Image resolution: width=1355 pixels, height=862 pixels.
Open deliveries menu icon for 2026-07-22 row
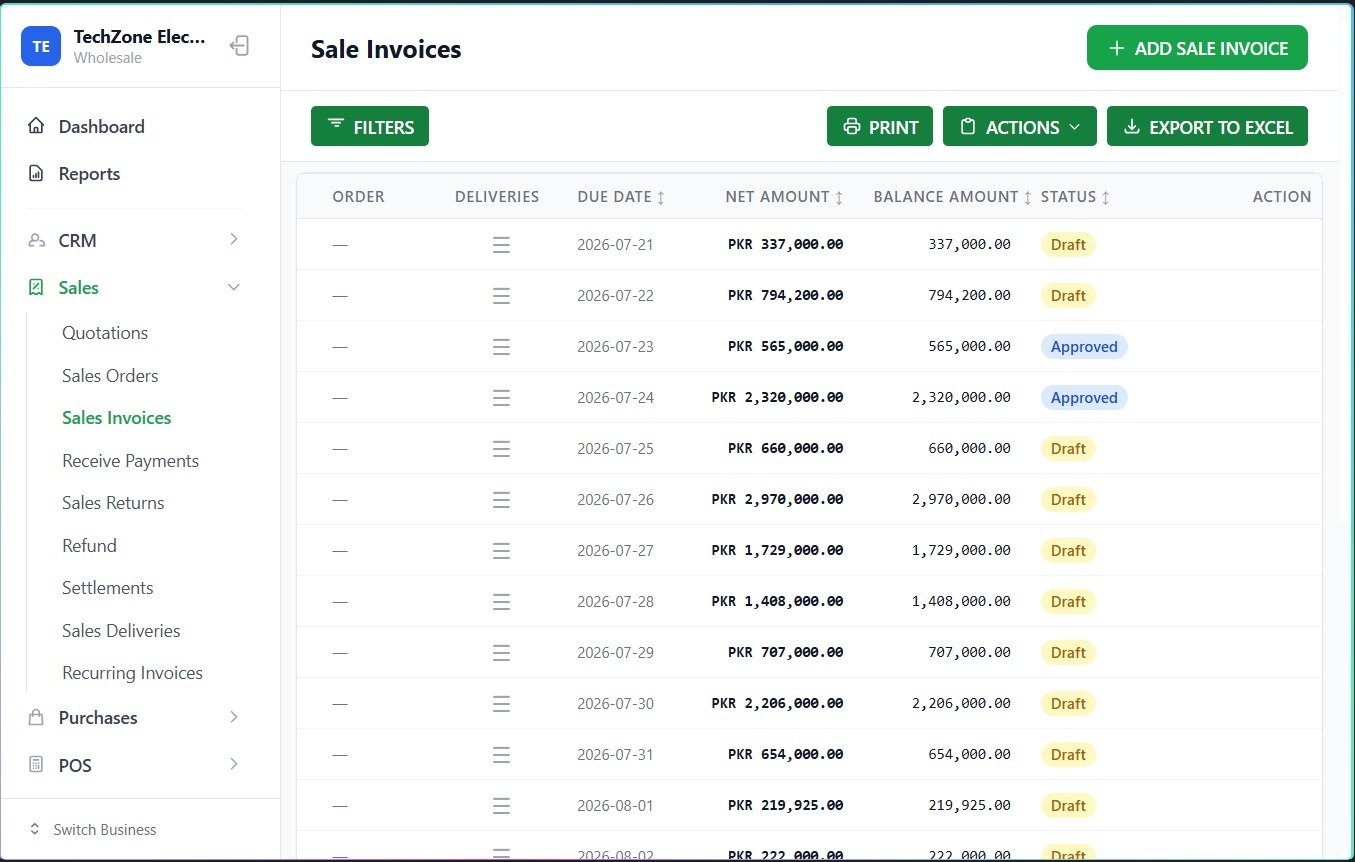(501, 296)
